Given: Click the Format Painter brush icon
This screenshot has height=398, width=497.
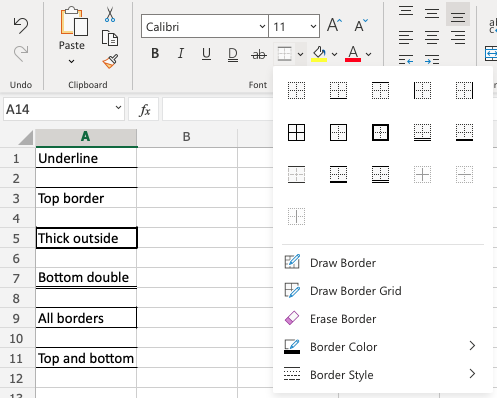Looking at the screenshot, I should (x=110, y=61).
